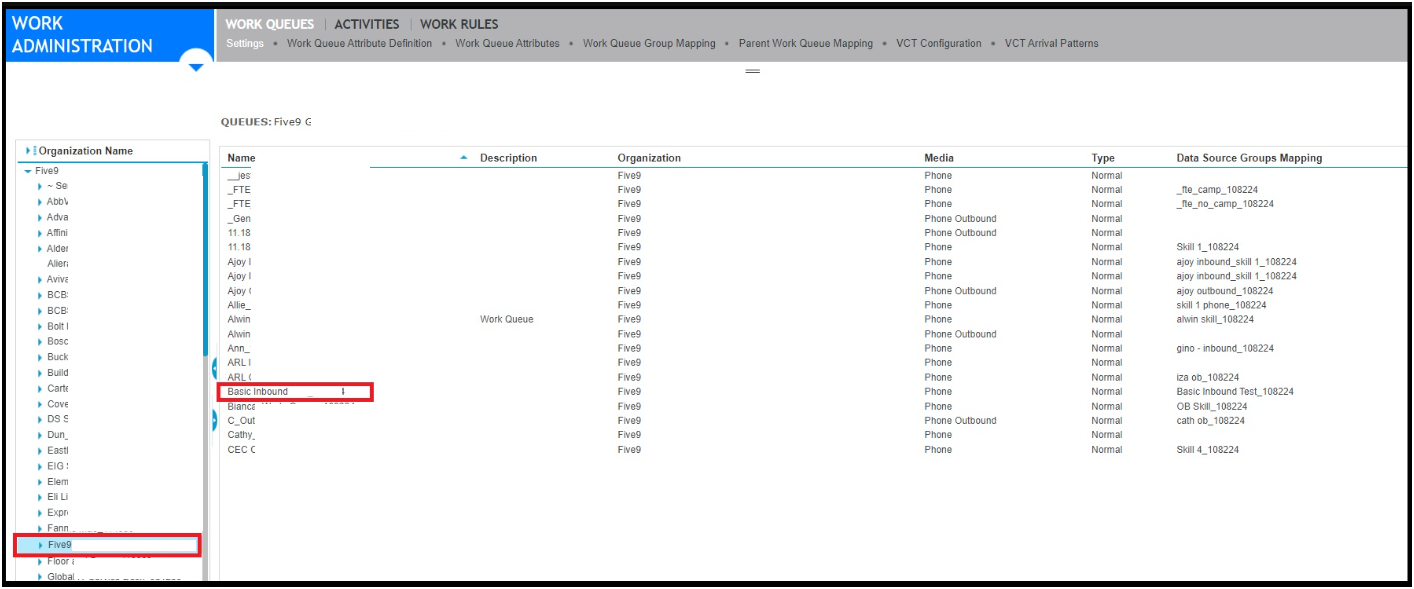1414x589 pixels.
Task: Collapse the root Five9 organization node
Action: click(28, 171)
